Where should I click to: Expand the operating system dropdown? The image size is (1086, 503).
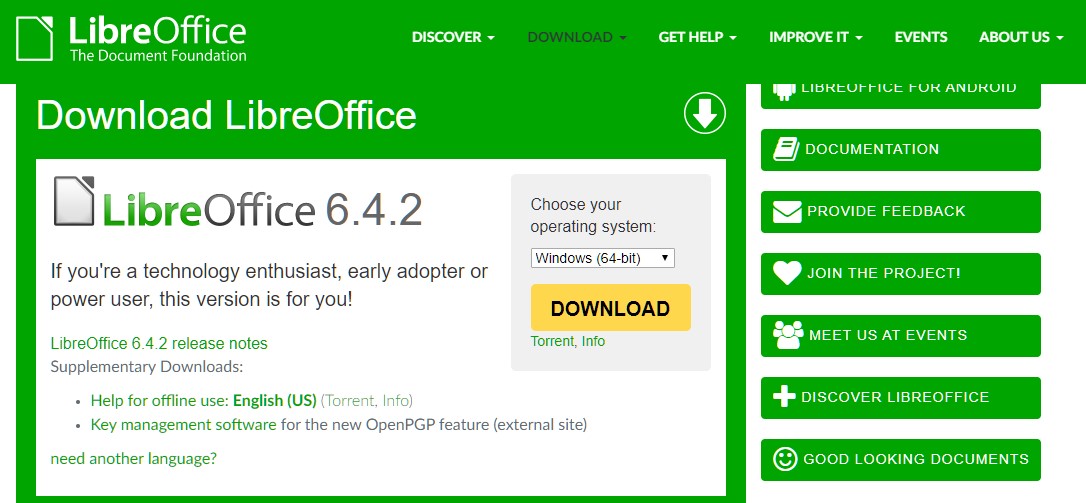tap(603, 258)
